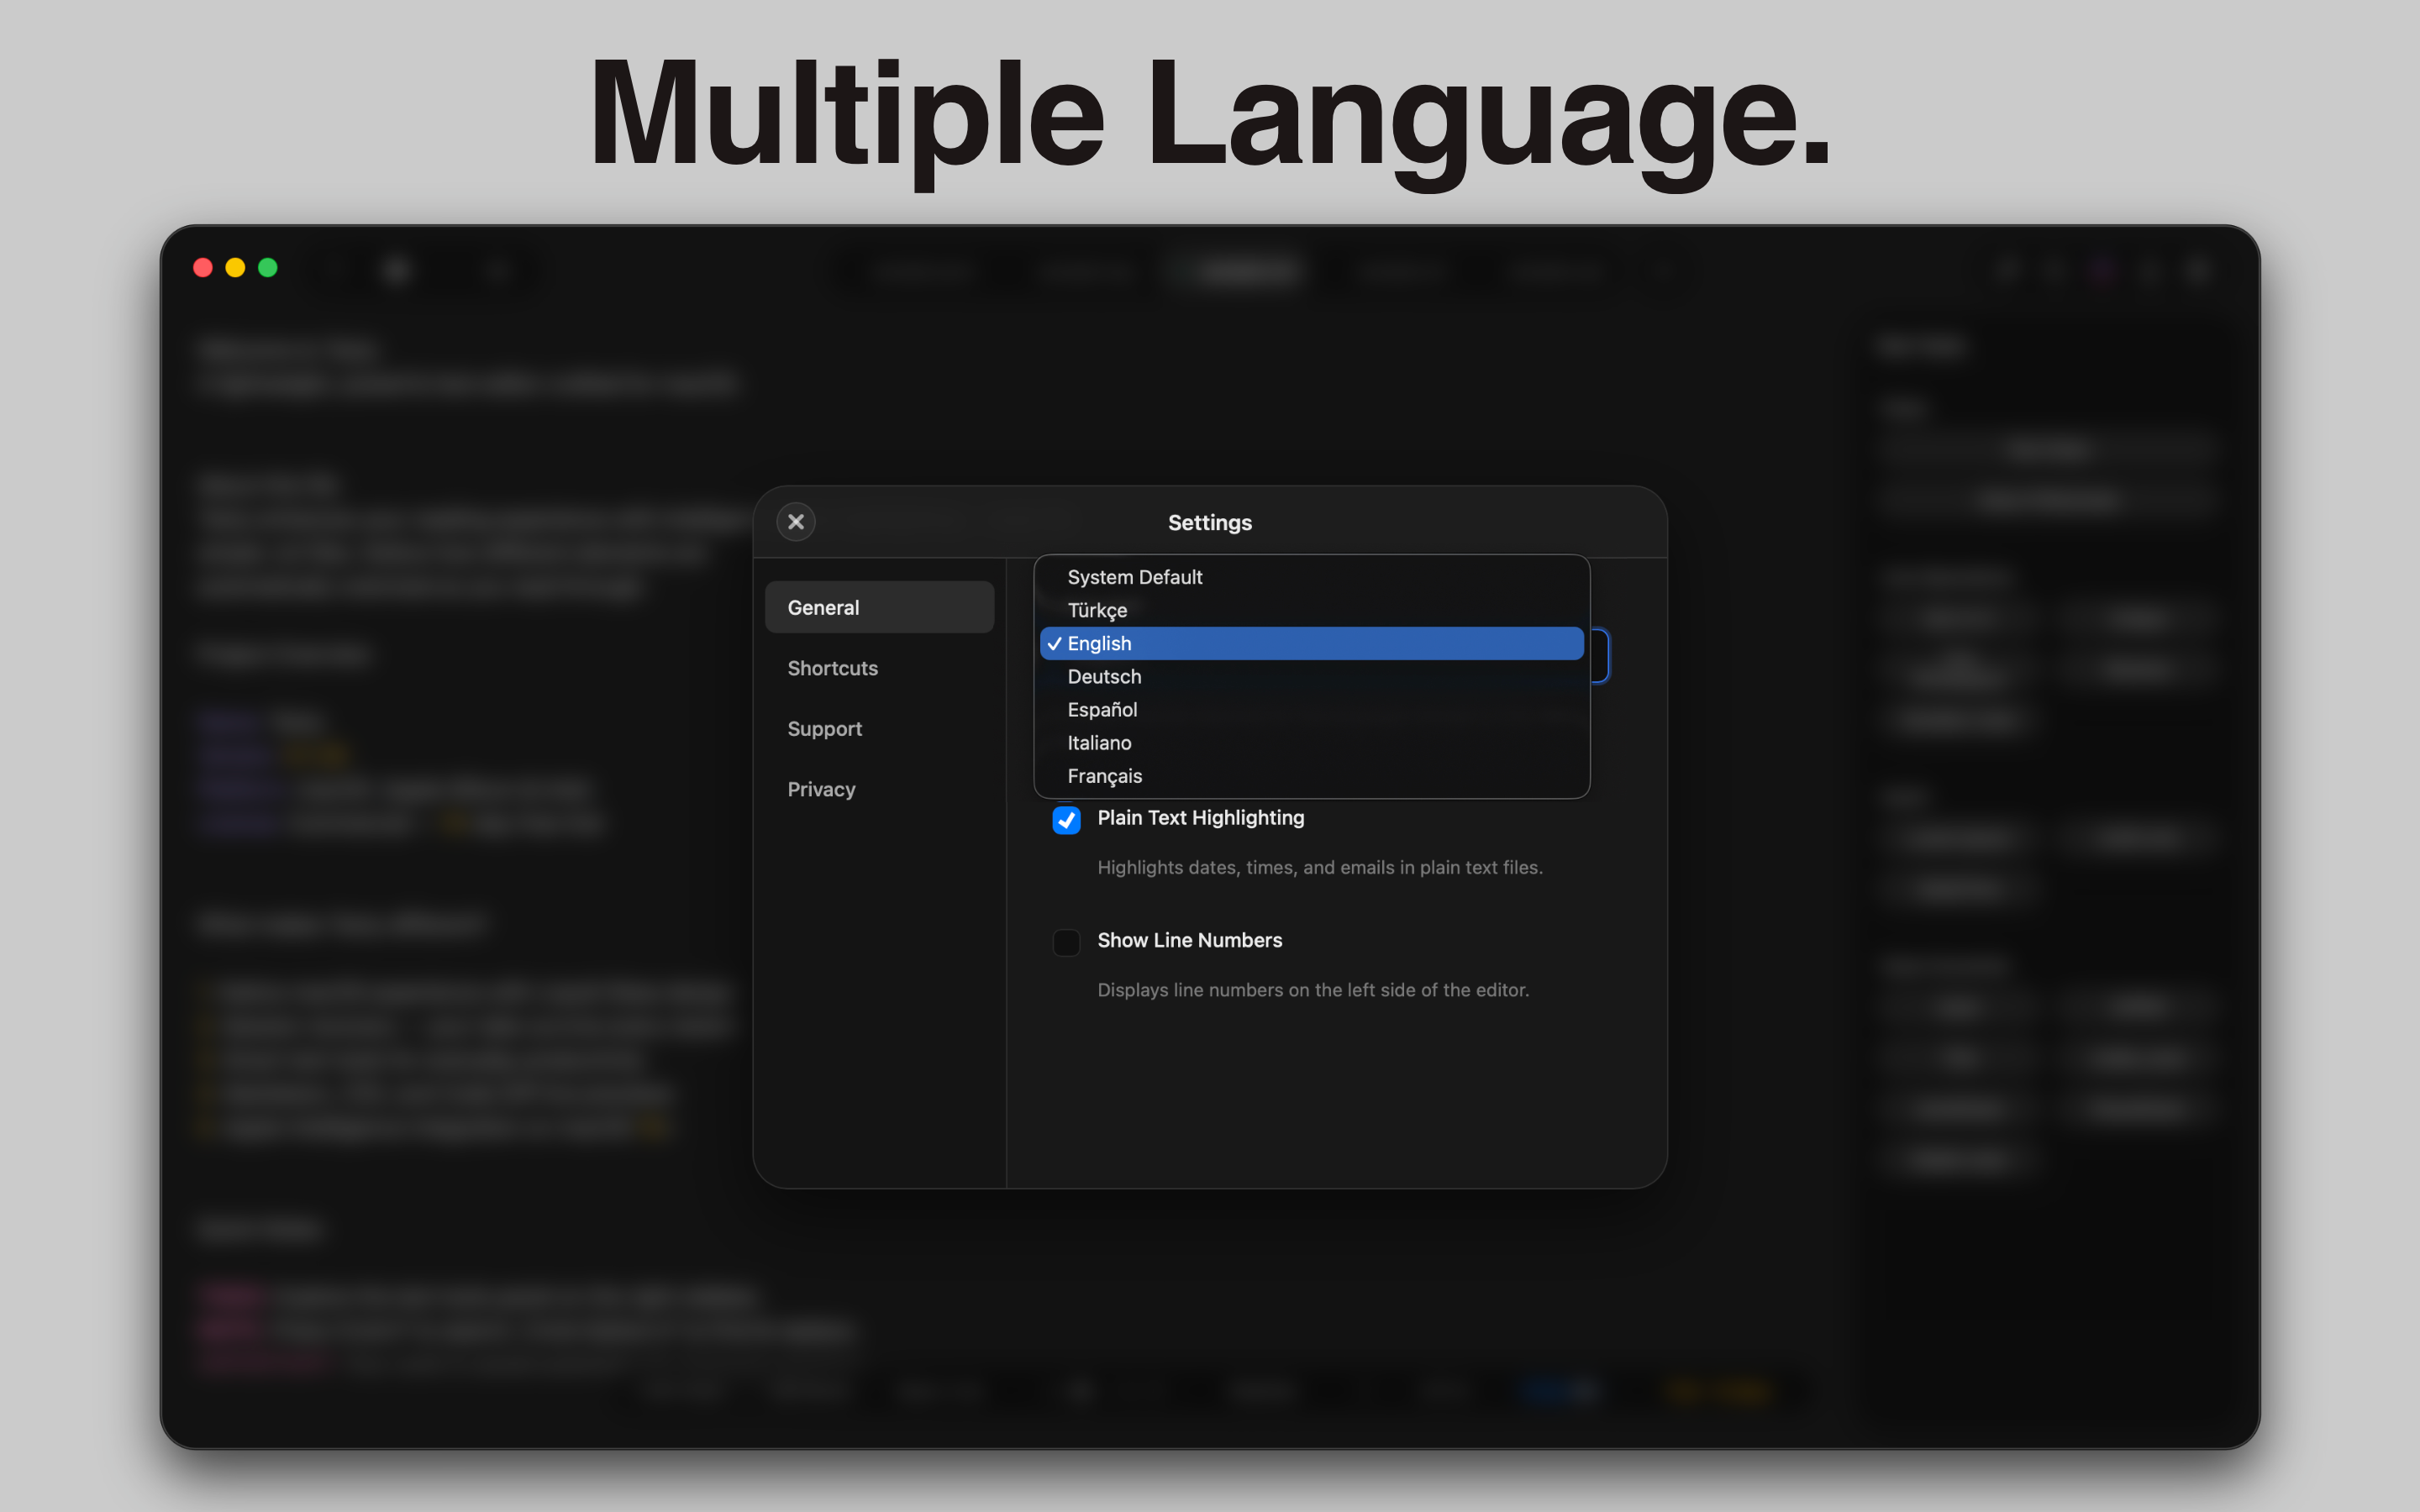Select General section in the Settings sidebar
The width and height of the screenshot is (2420, 1512).
point(880,606)
